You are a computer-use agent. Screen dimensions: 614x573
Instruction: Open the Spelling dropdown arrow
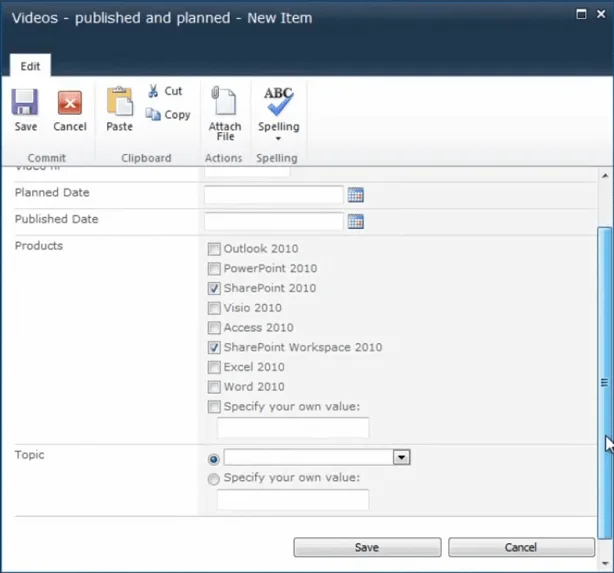coord(278,138)
